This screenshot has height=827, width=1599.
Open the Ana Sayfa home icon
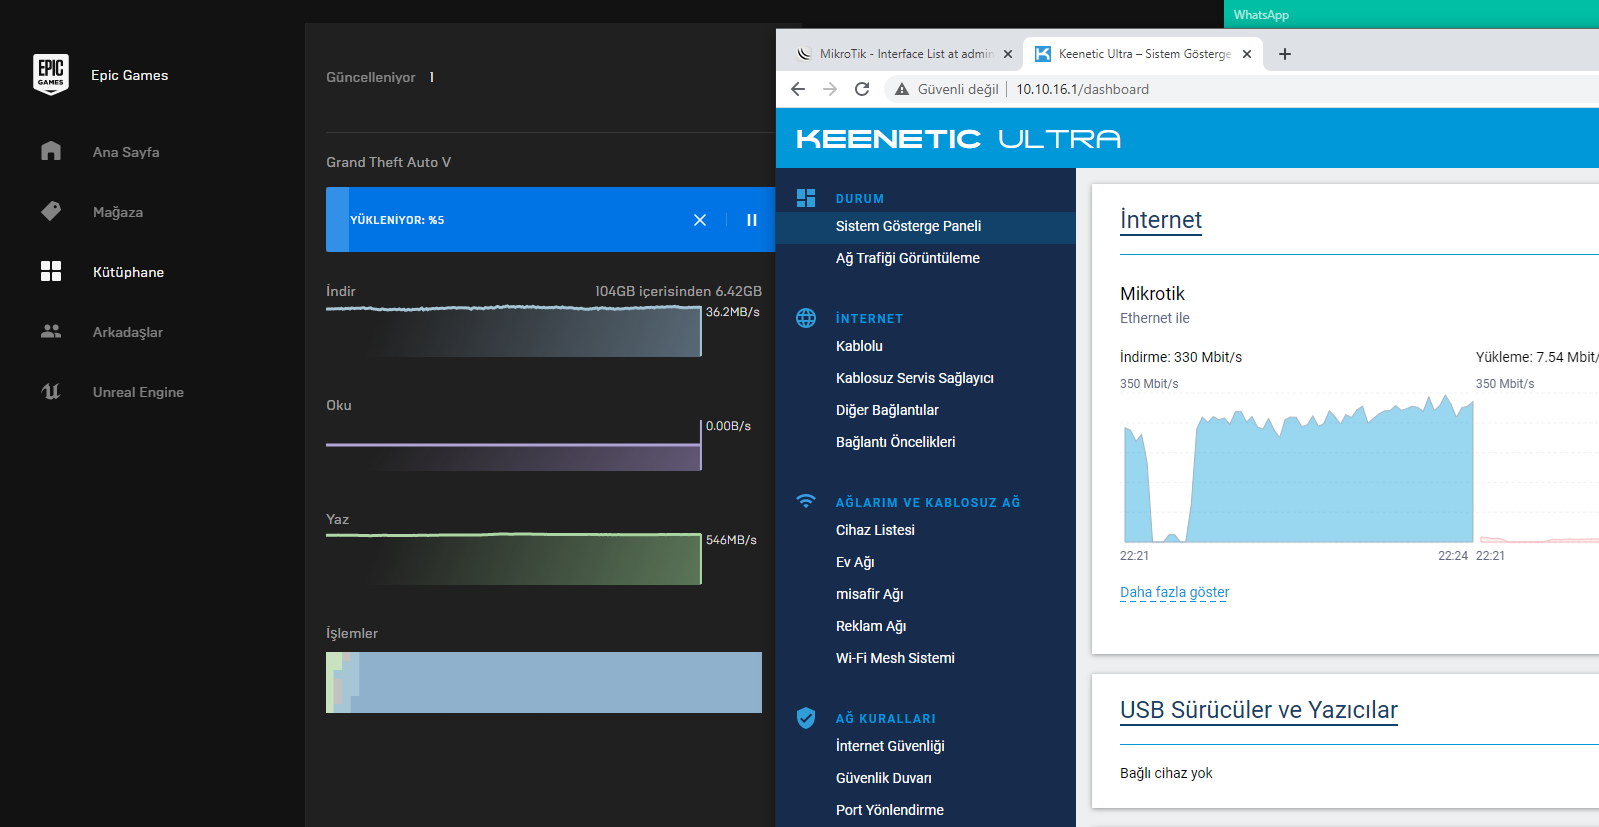pyautogui.click(x=51, y=151)
